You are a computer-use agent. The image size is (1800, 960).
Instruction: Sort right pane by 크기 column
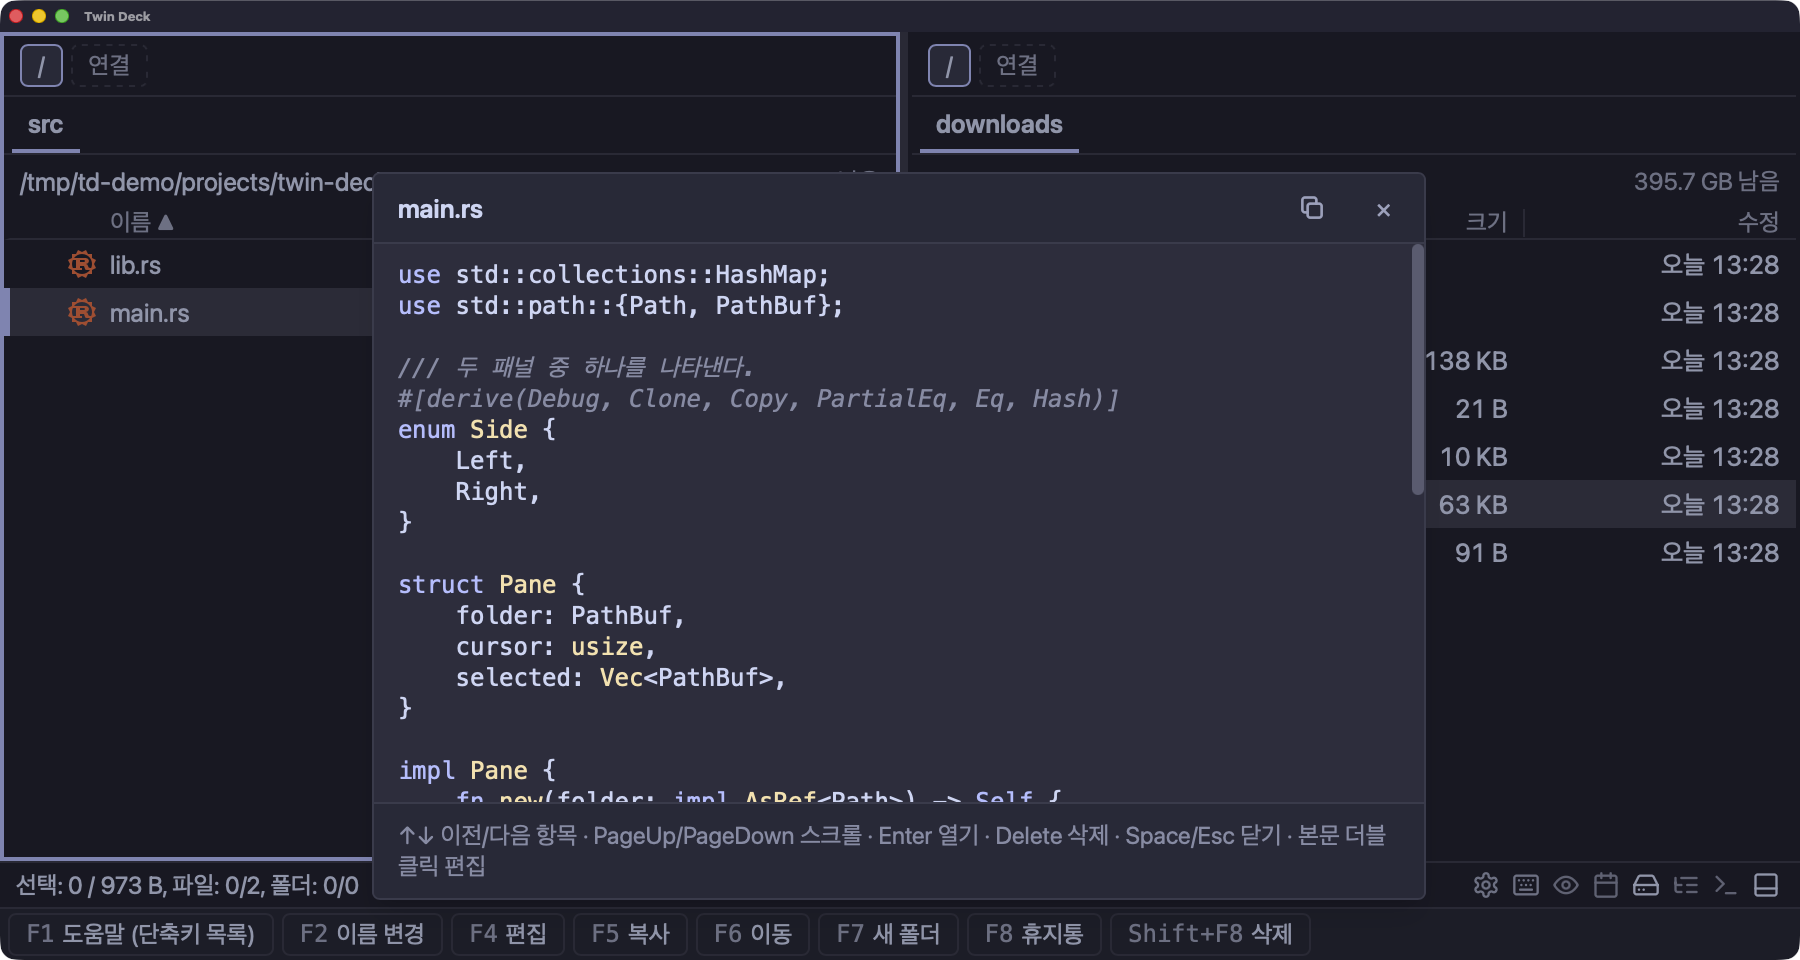tap(1486, 221)
